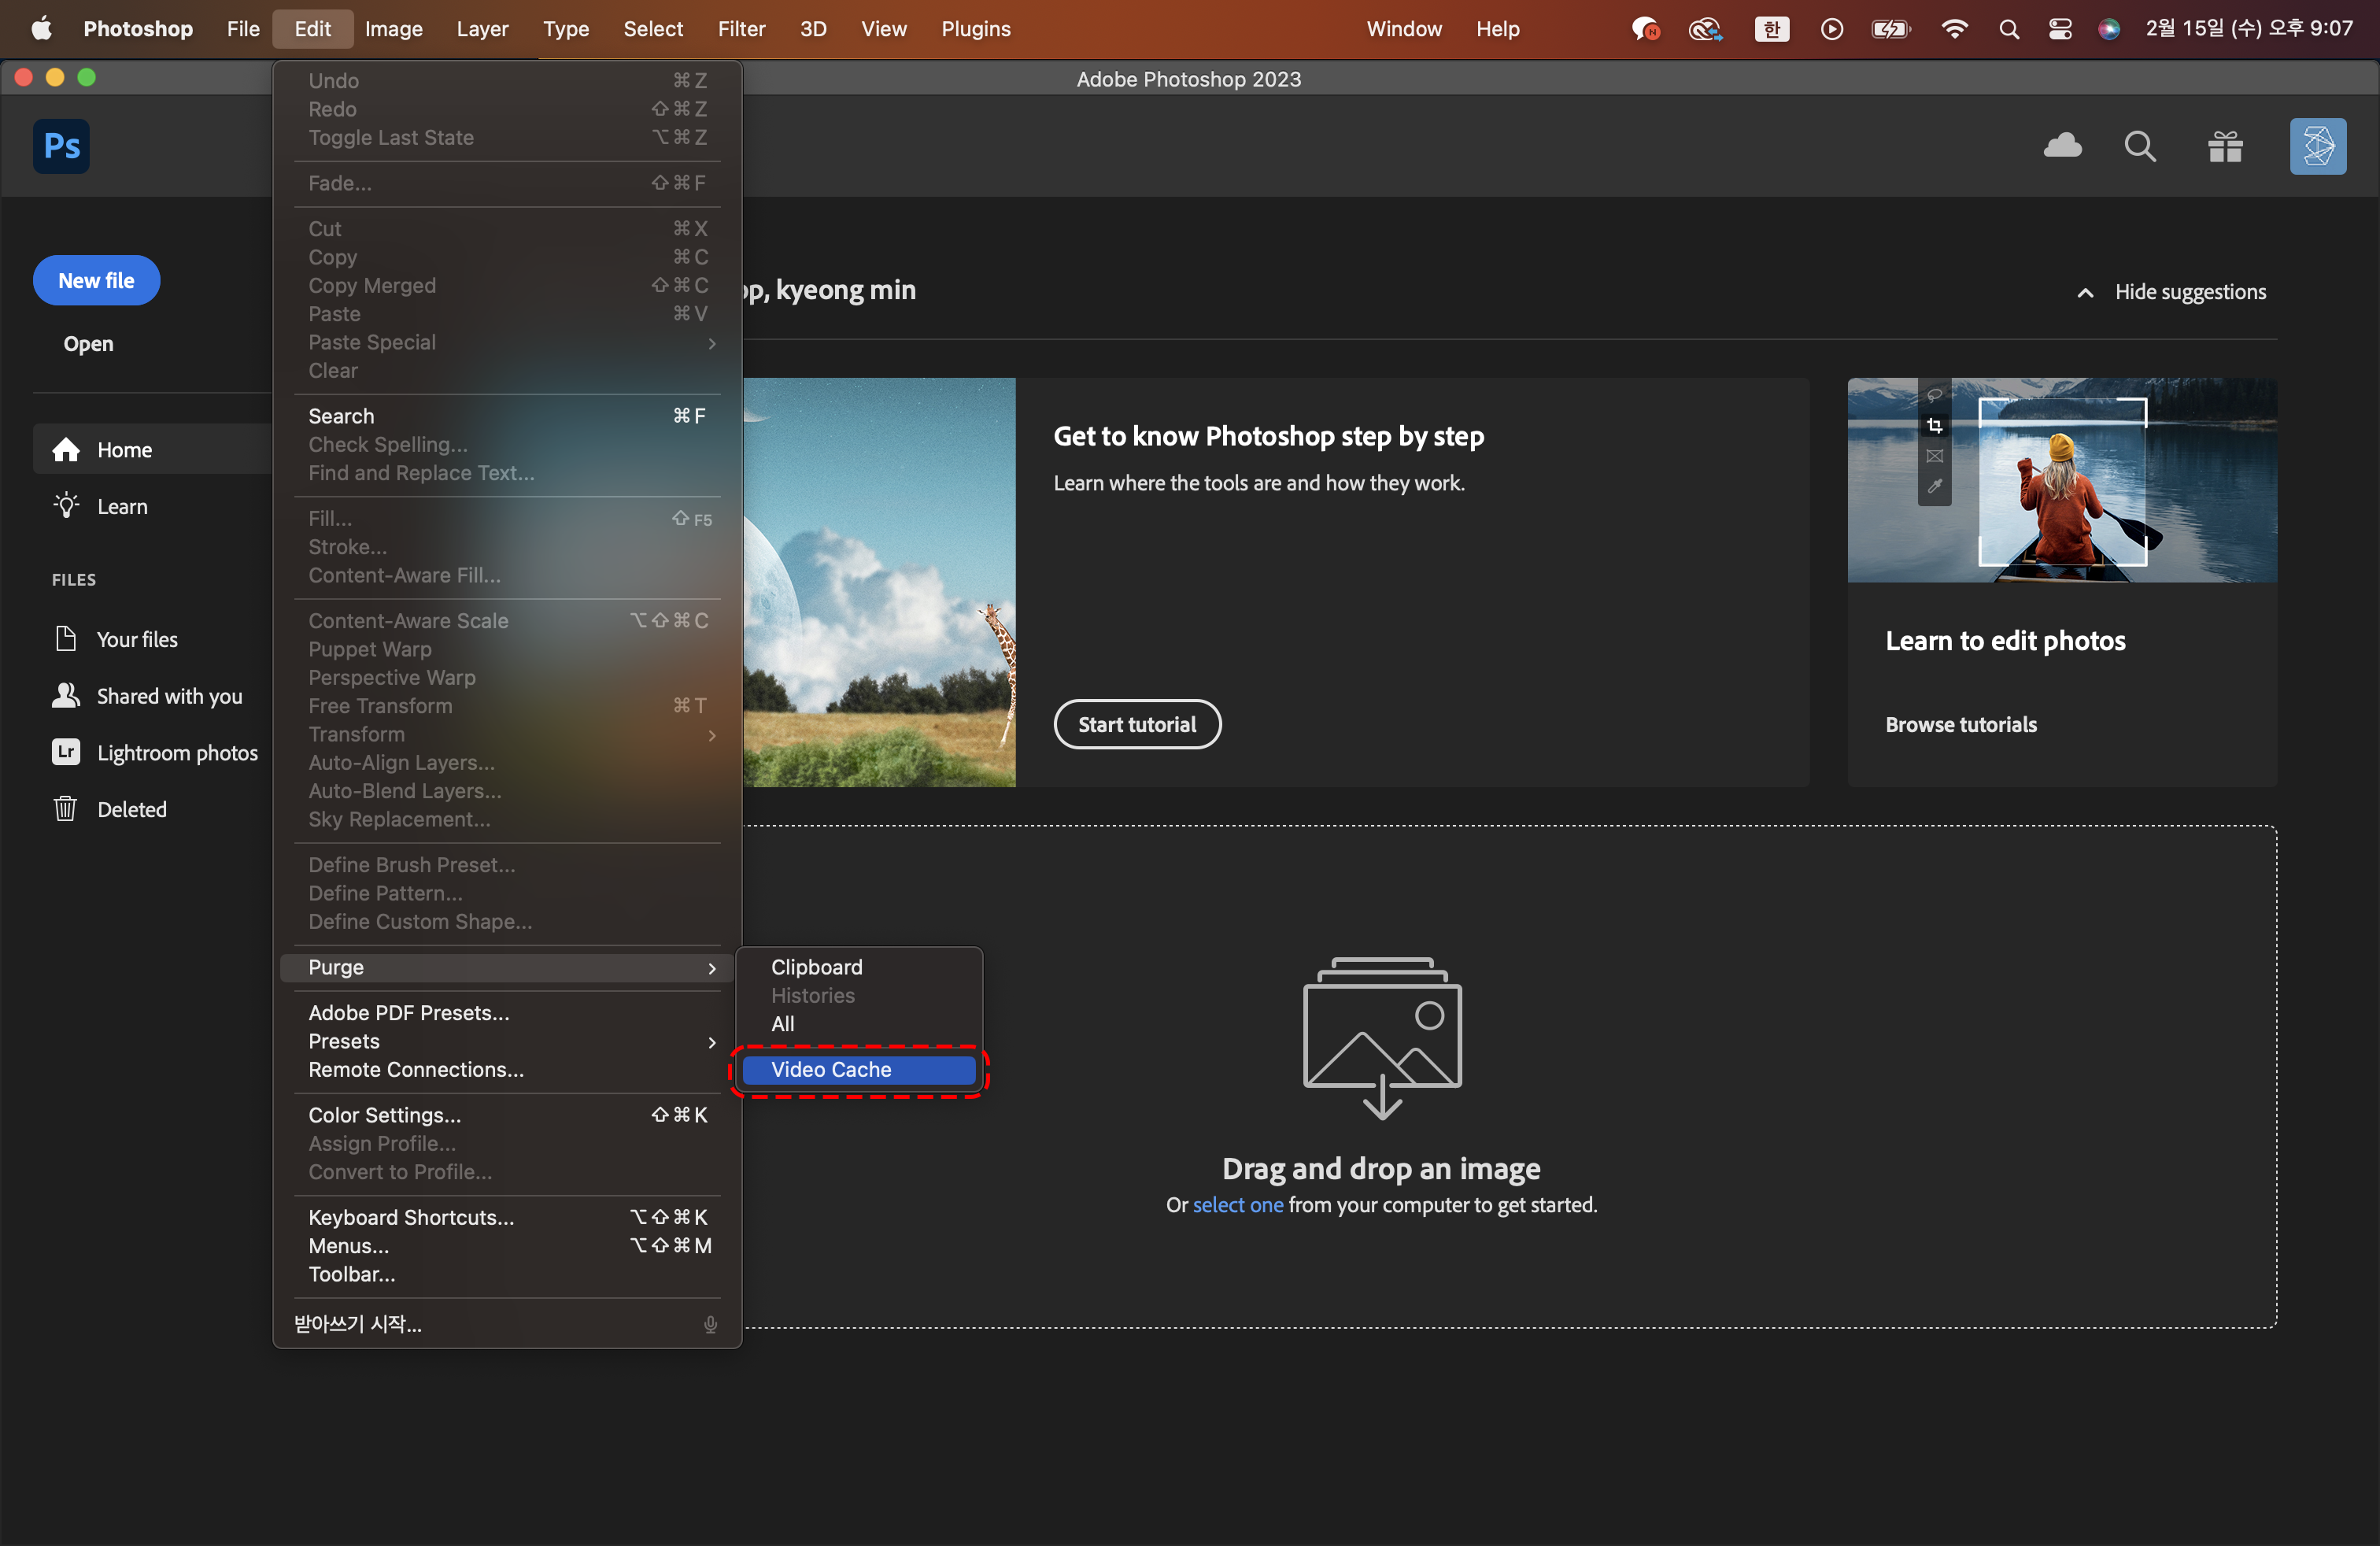2380x1546 pixels.
Task: Open the cloud storage status icon
Action: [2062, 146]
